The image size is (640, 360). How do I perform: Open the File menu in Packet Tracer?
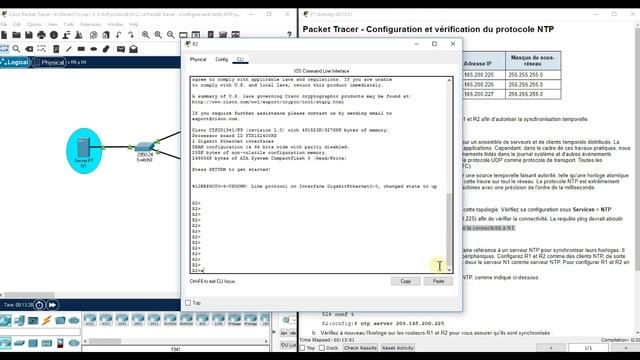[4, 24]
